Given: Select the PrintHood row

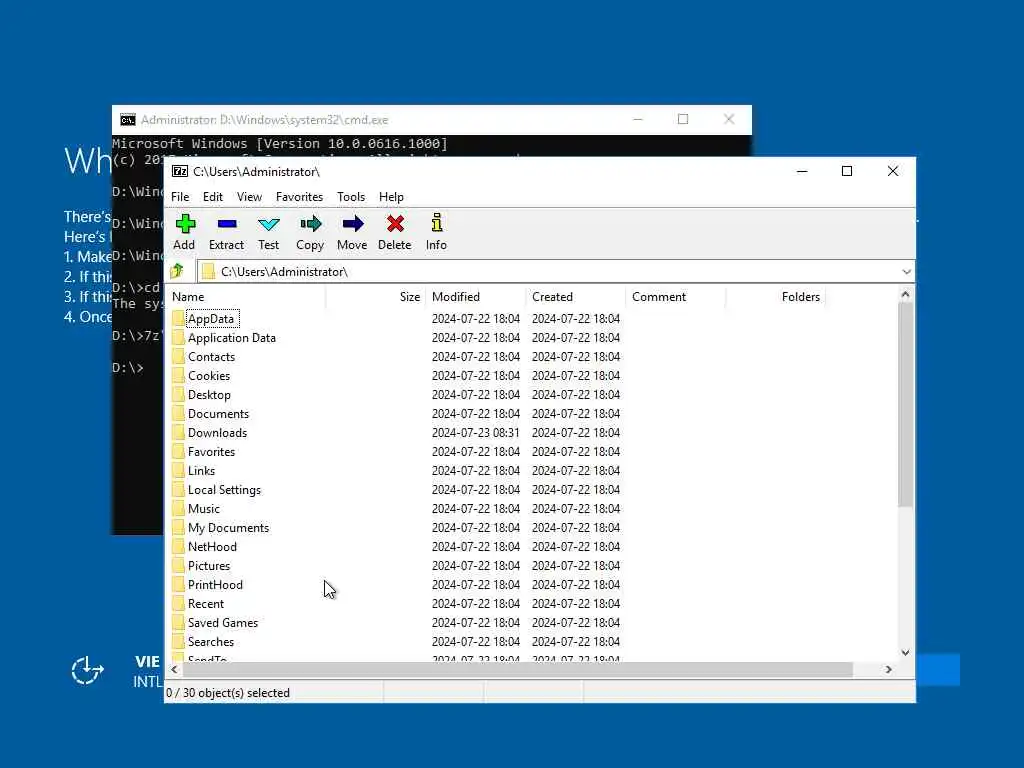Looking at the screenshot, I should point(532,584).
